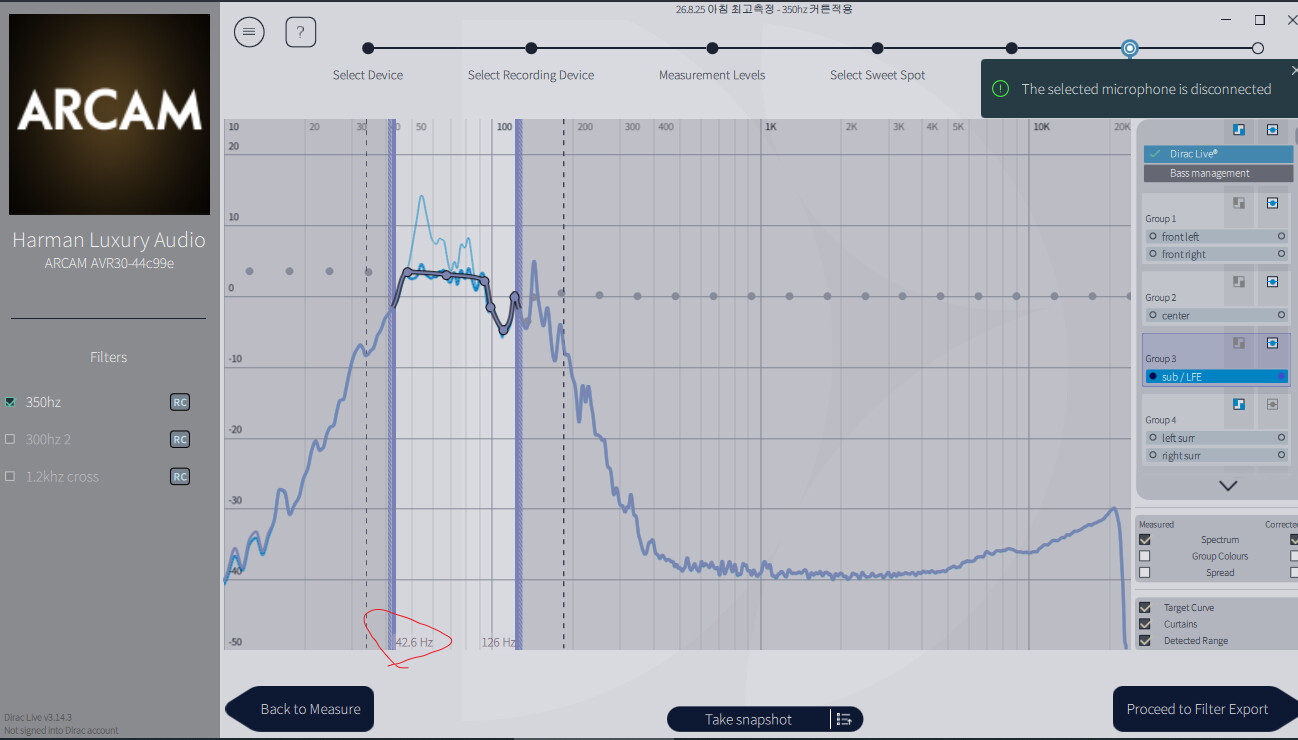The height and width of the screenshot is (740, 1298).
Task: Click the left curtain handle at 42.6 Hz
Action: pyautogui.click(x=392, y=385)
